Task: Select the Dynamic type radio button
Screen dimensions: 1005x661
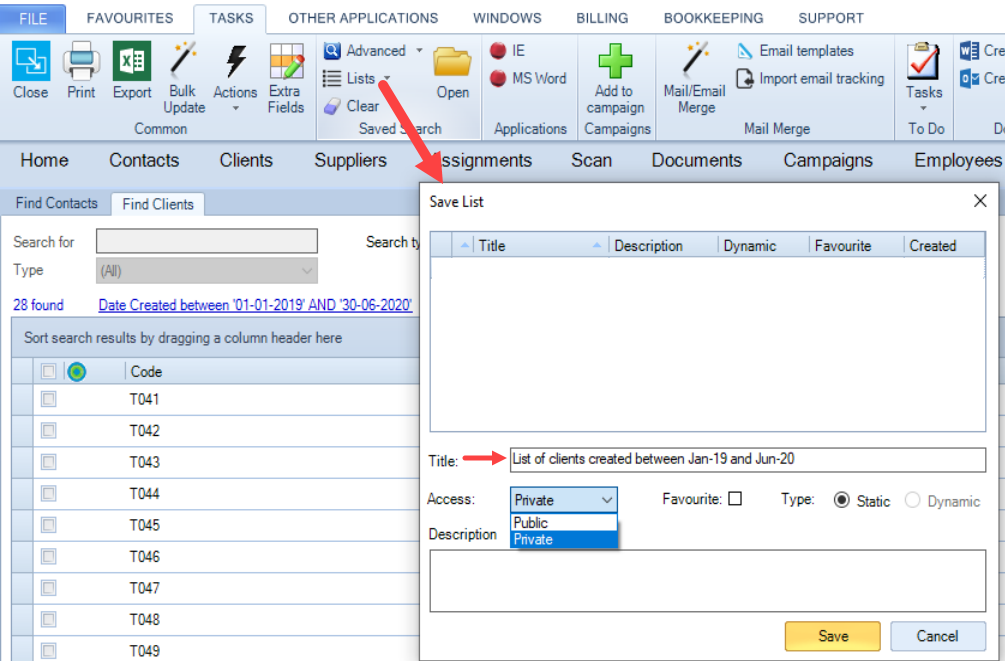Action: click(x=913, y=500)
